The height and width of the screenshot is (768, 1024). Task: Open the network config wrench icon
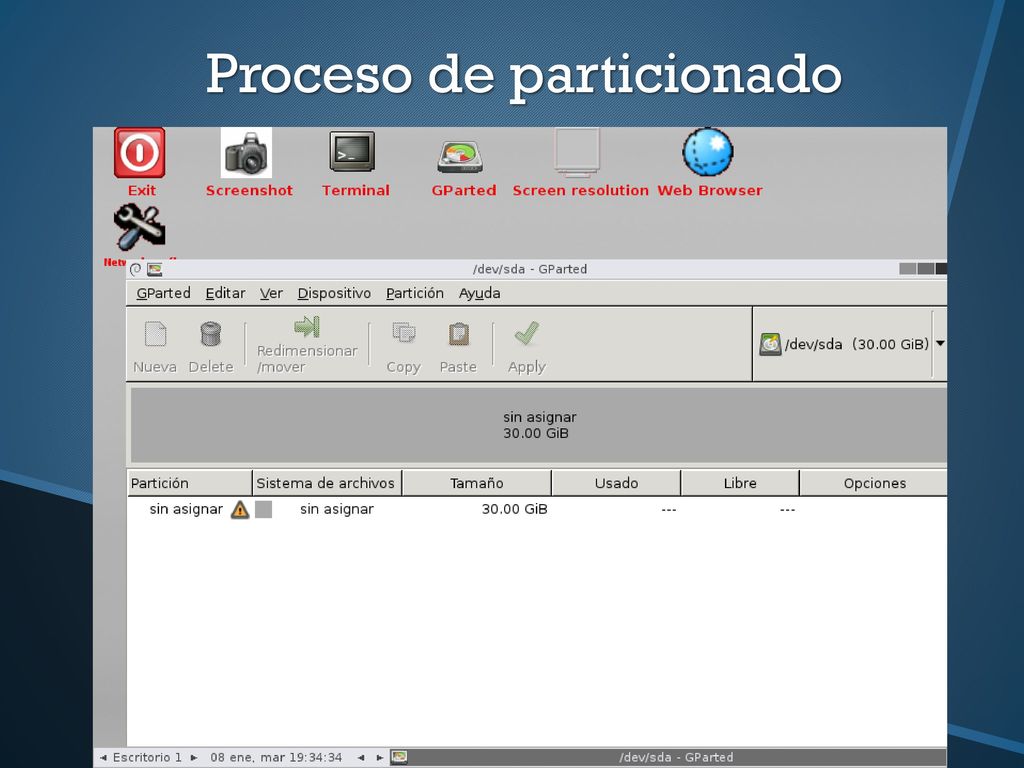coord(139,227)
